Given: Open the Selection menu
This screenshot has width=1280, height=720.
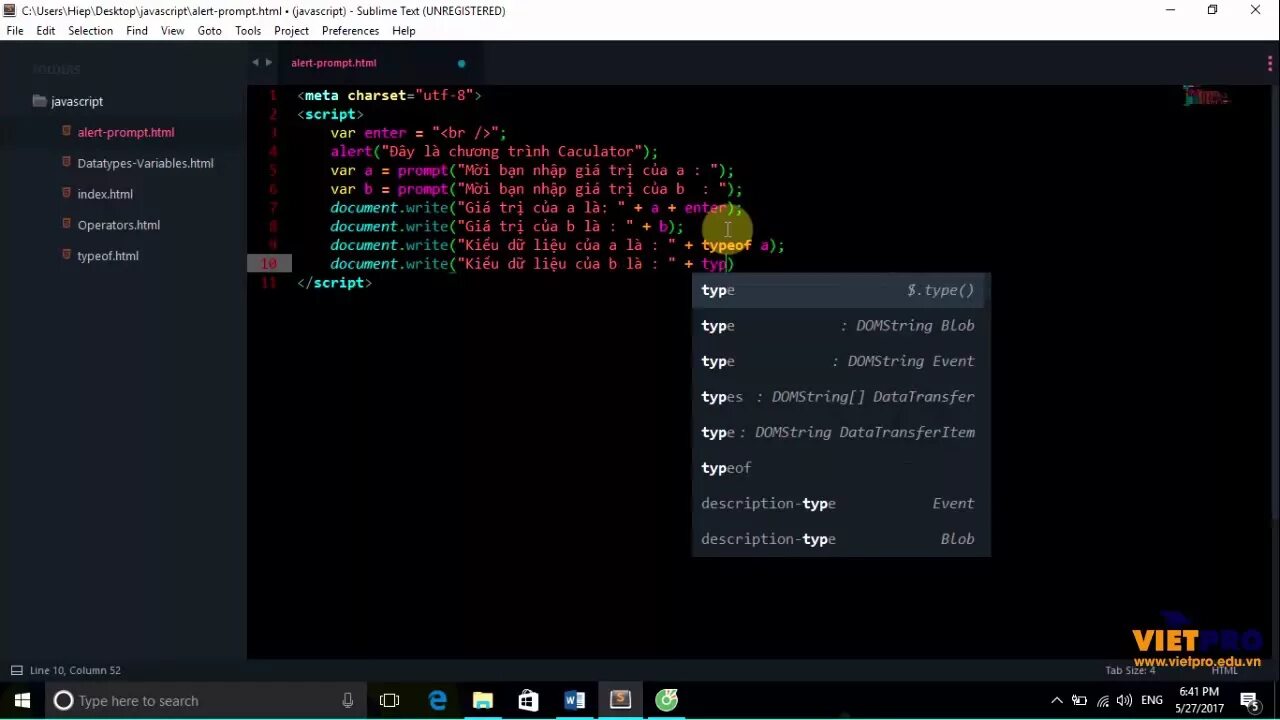Looking at the screenshot, I should click(x=91, y=31).
